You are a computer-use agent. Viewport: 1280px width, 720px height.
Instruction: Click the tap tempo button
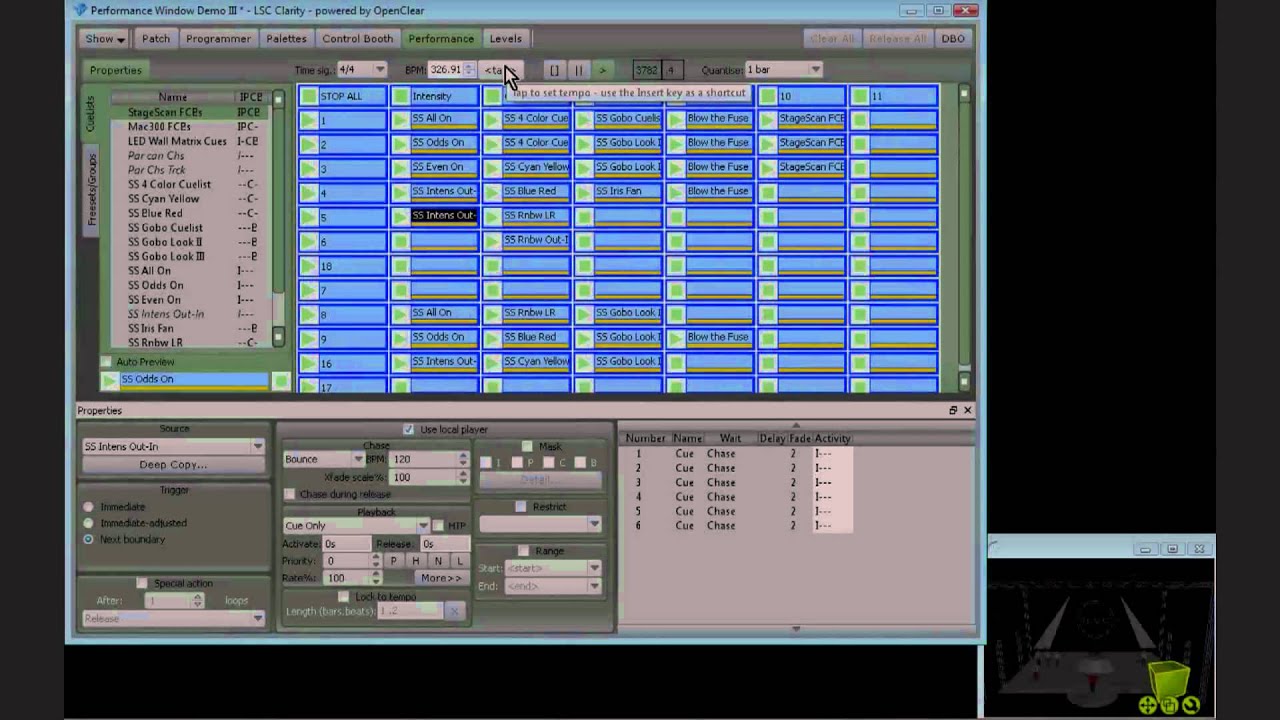point(500,70)
